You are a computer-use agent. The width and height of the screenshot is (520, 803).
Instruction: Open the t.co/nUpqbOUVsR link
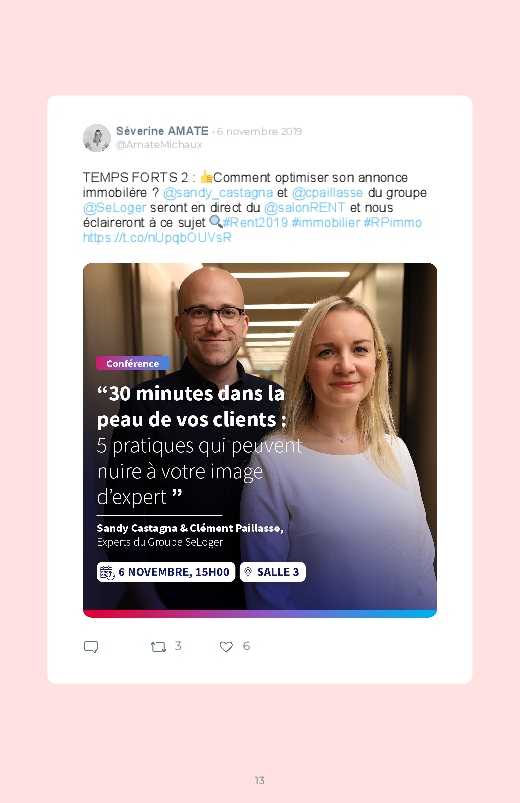[157, 237]
